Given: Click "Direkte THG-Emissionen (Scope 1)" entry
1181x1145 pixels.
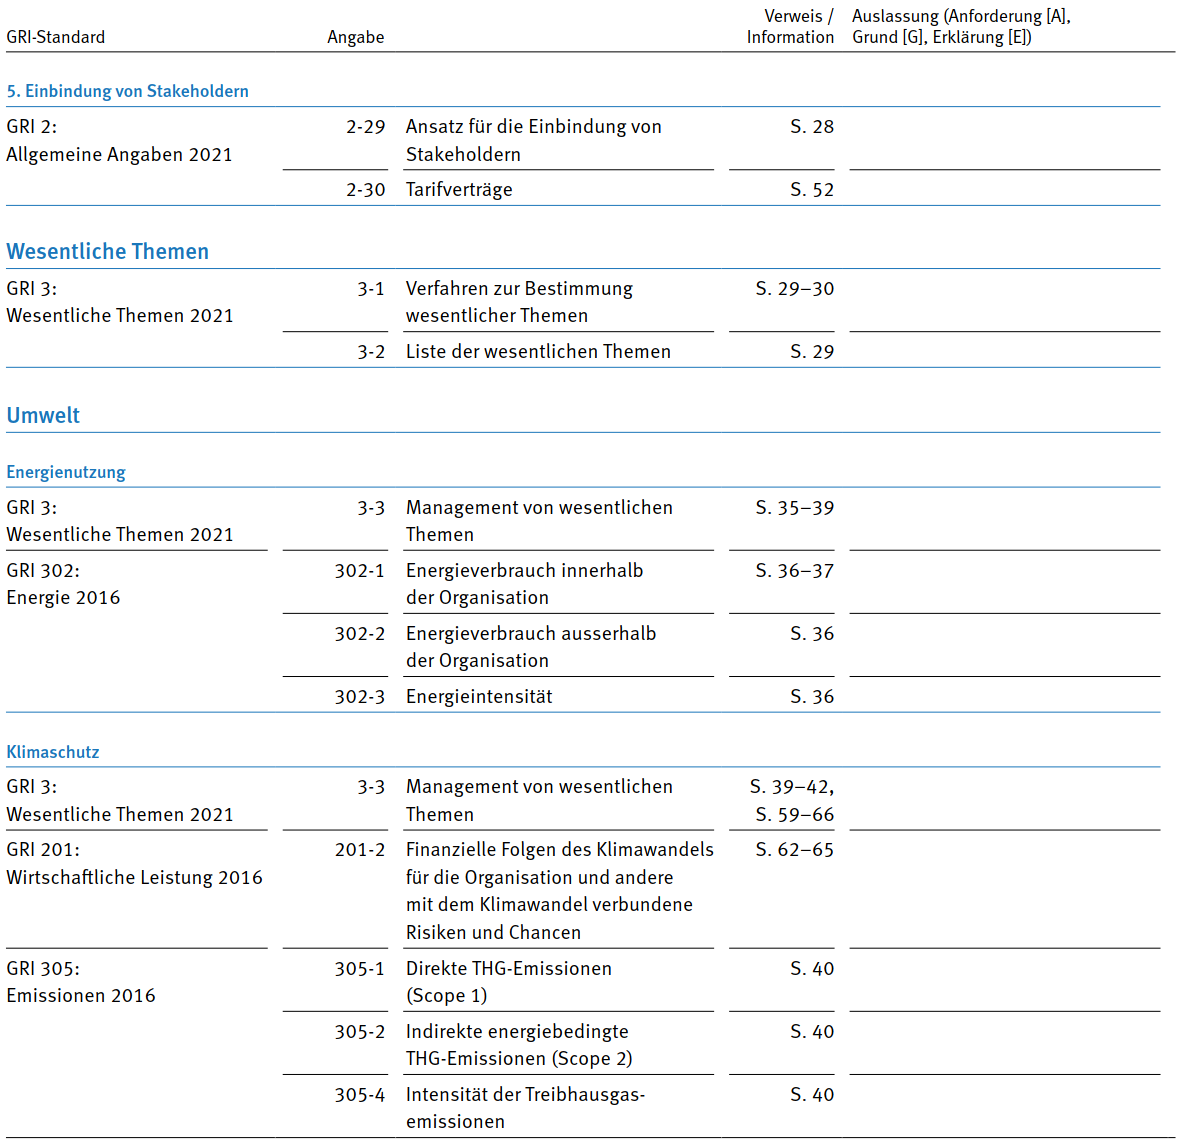Looking at the screenshot, I should pos(508,982).
